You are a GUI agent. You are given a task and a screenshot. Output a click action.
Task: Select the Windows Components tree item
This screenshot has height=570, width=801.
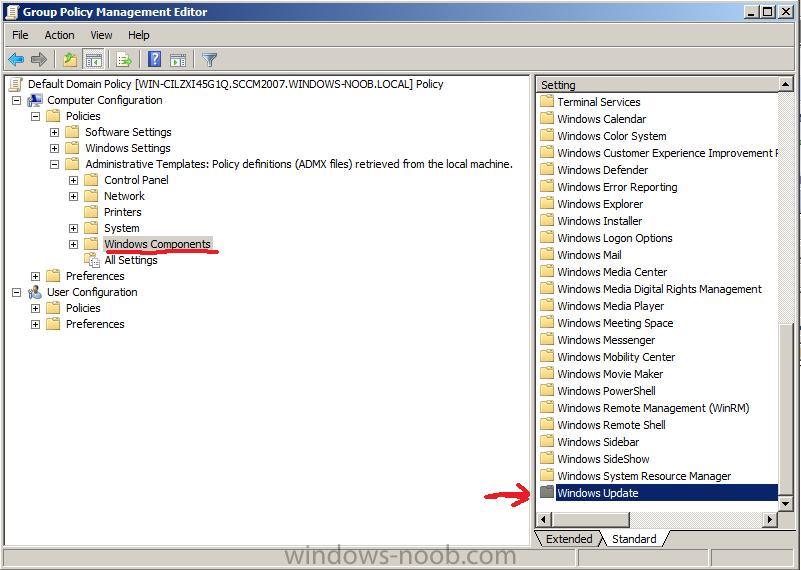pos(157,244)
